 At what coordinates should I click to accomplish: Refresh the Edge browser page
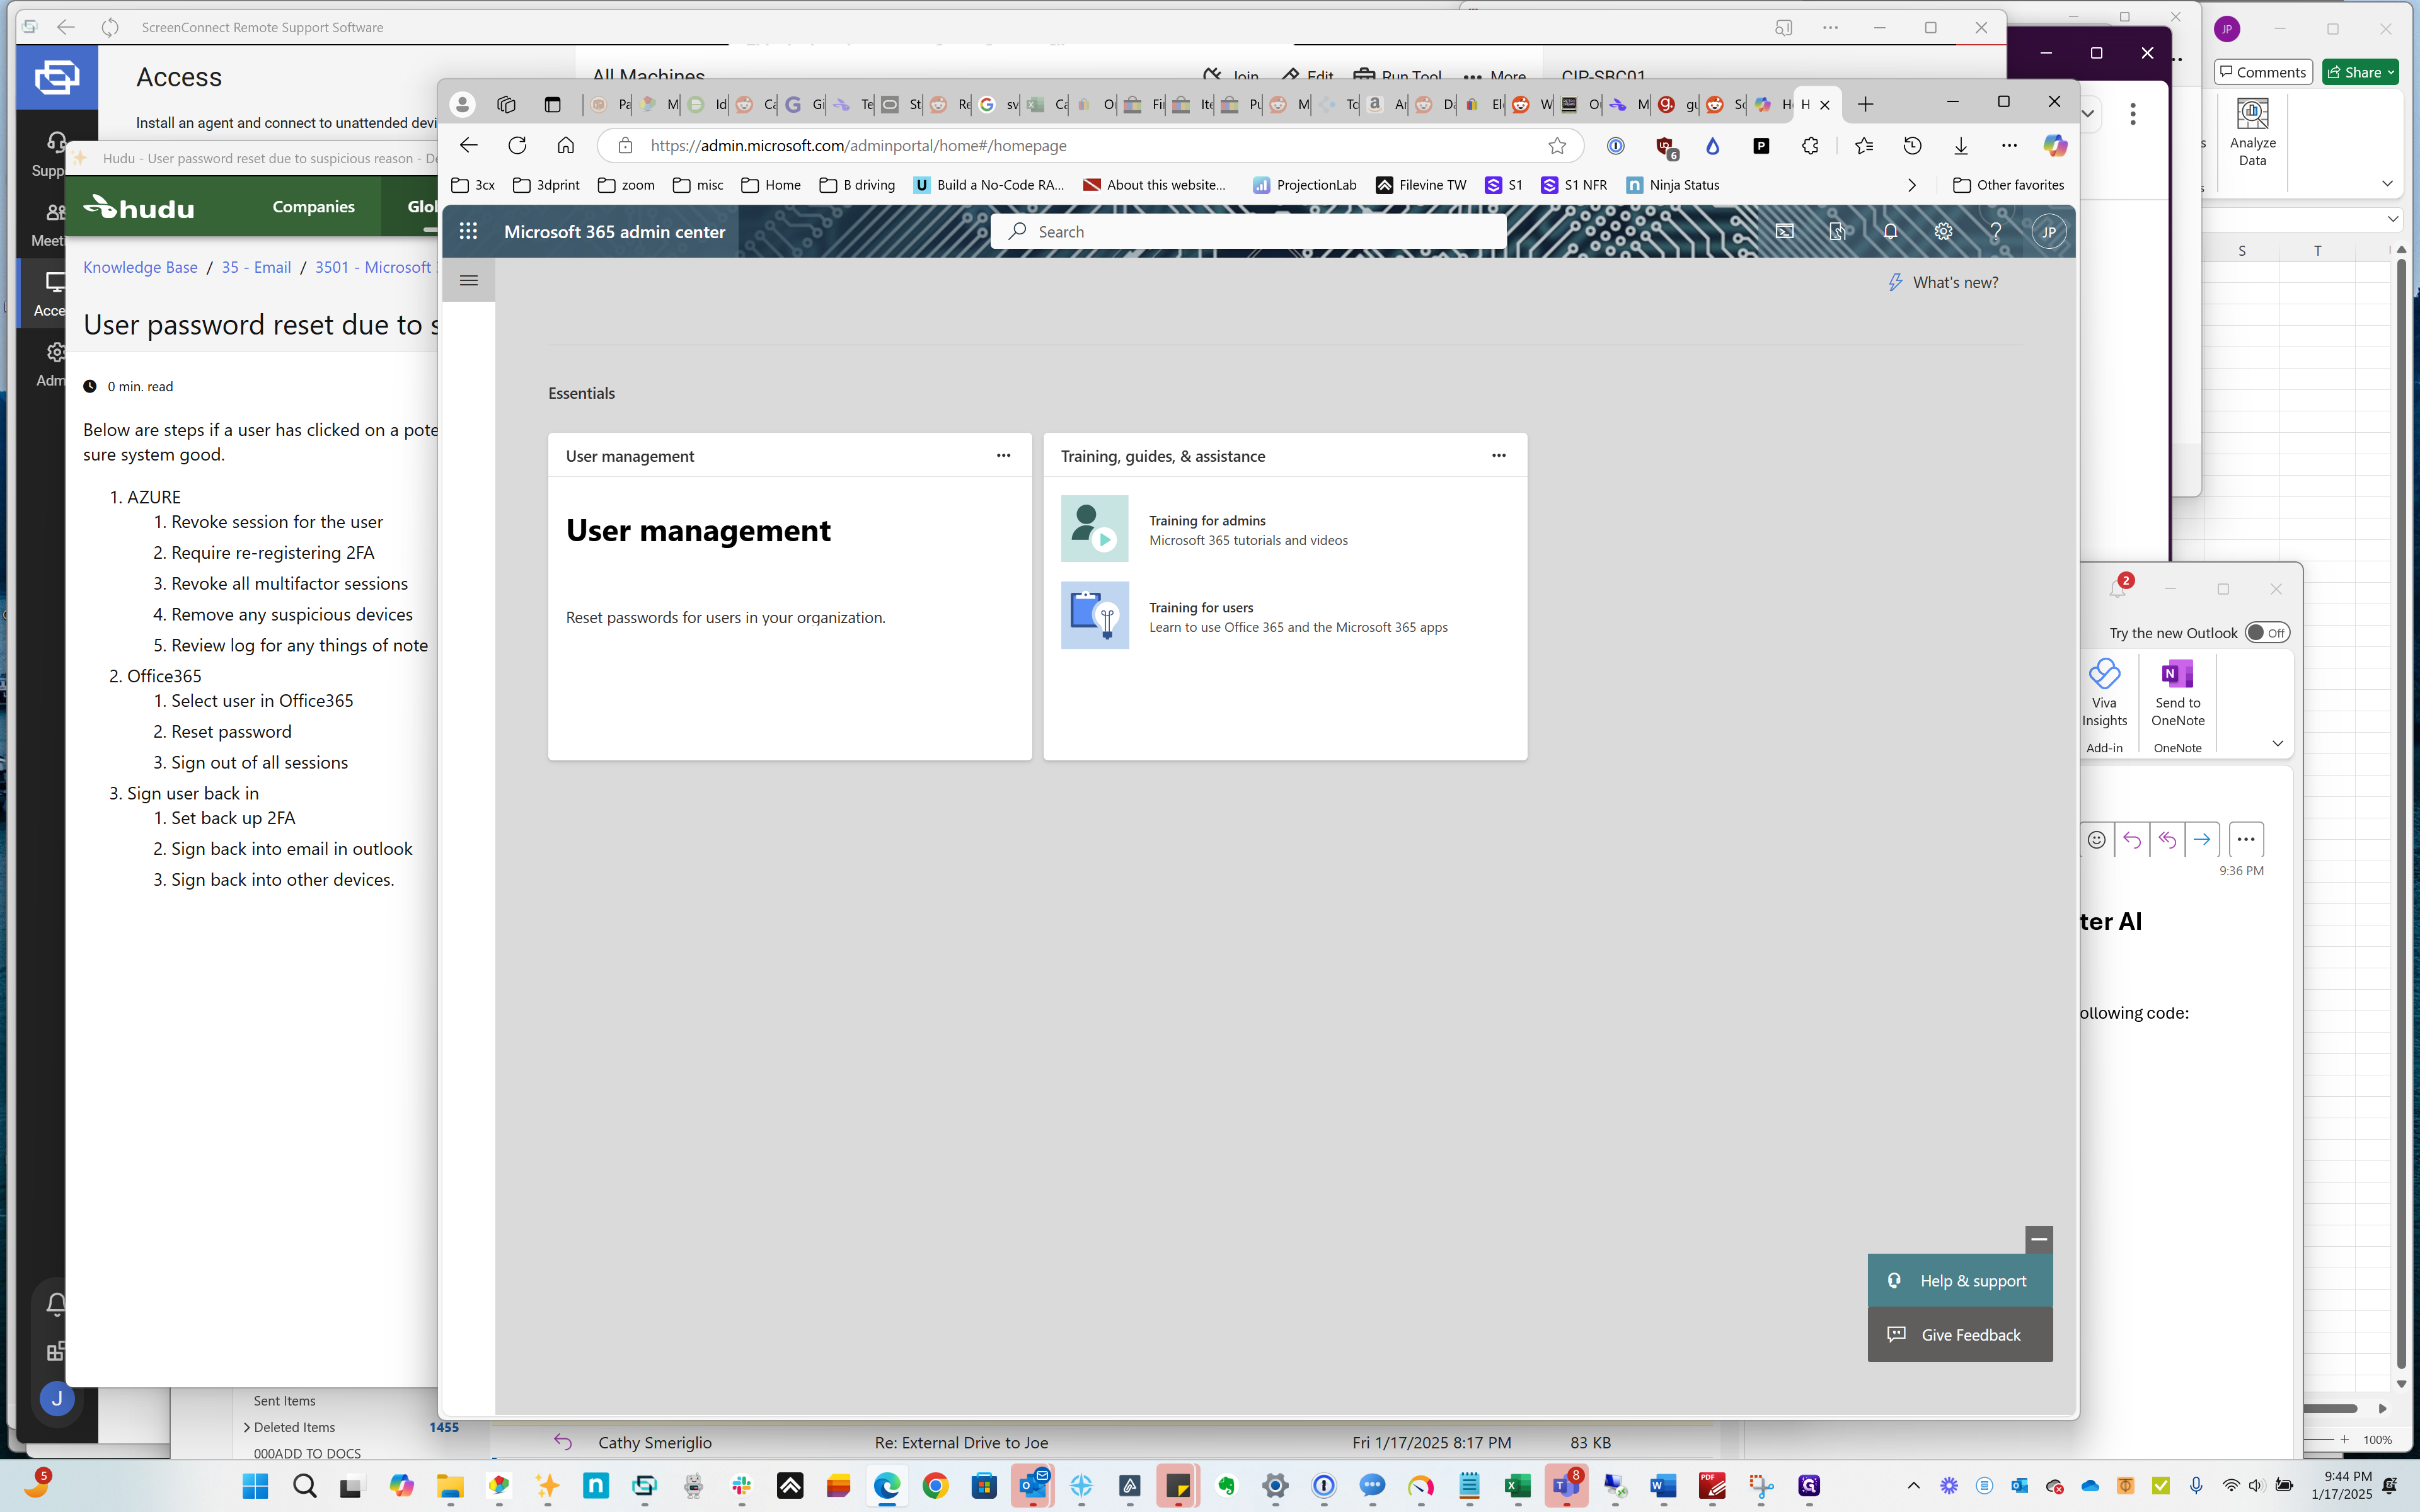(x=517, y=146)
